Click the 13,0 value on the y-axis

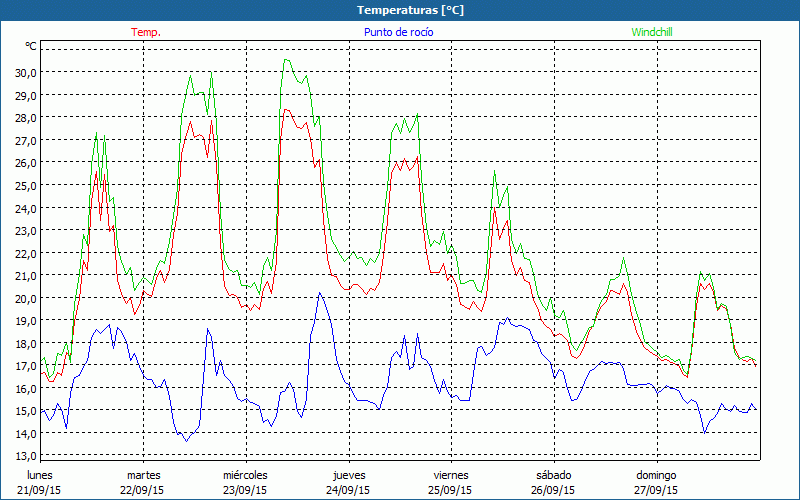pyautogui.click(x=25, y=456)
